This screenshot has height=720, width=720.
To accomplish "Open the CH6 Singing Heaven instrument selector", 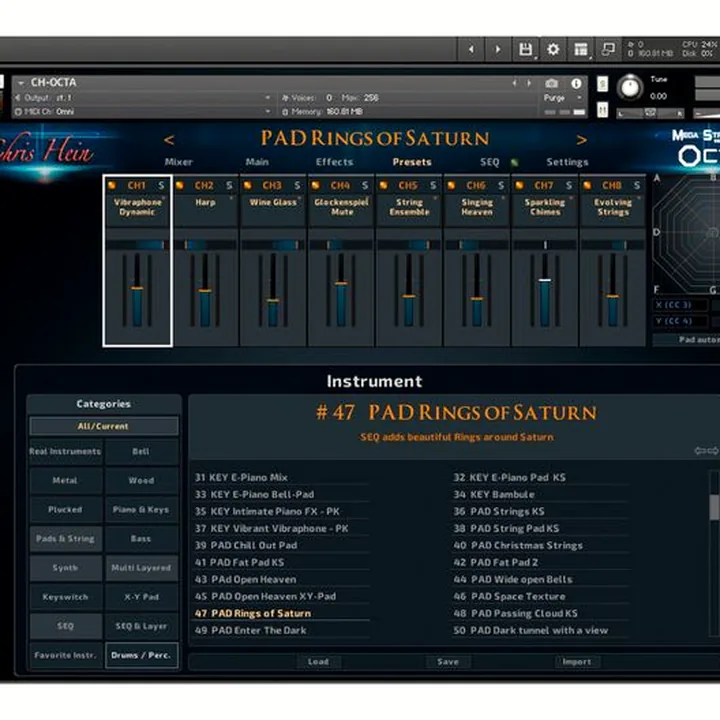I will (477, 207).
